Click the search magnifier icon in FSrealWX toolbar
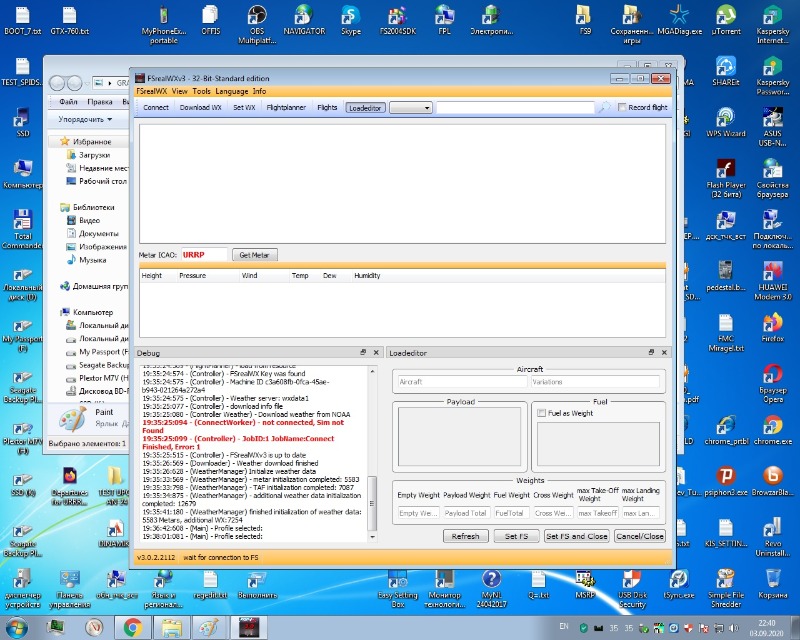 coord(605,107)
